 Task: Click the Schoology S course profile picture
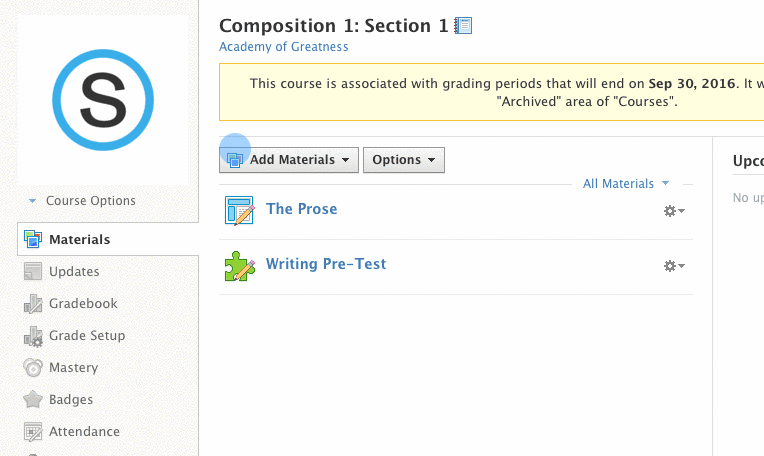click(x=103, y=100)
